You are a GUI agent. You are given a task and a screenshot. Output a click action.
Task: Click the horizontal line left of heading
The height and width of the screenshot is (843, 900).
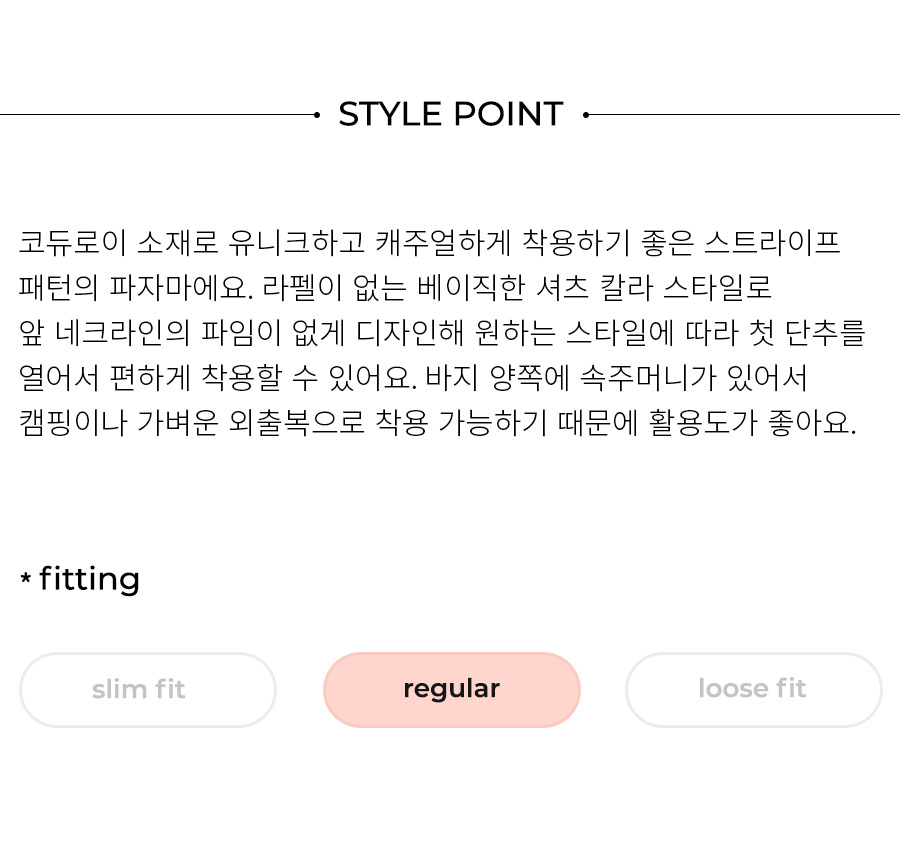157,115
